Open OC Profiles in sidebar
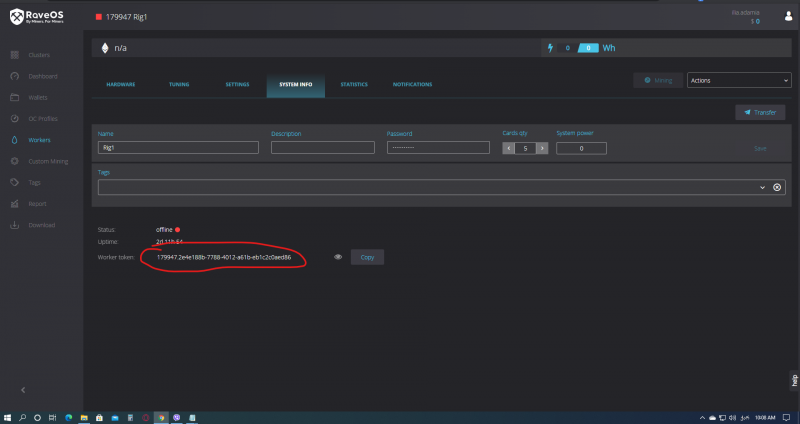This screenshot has width=800, height=424. click(x=40, y=118)
